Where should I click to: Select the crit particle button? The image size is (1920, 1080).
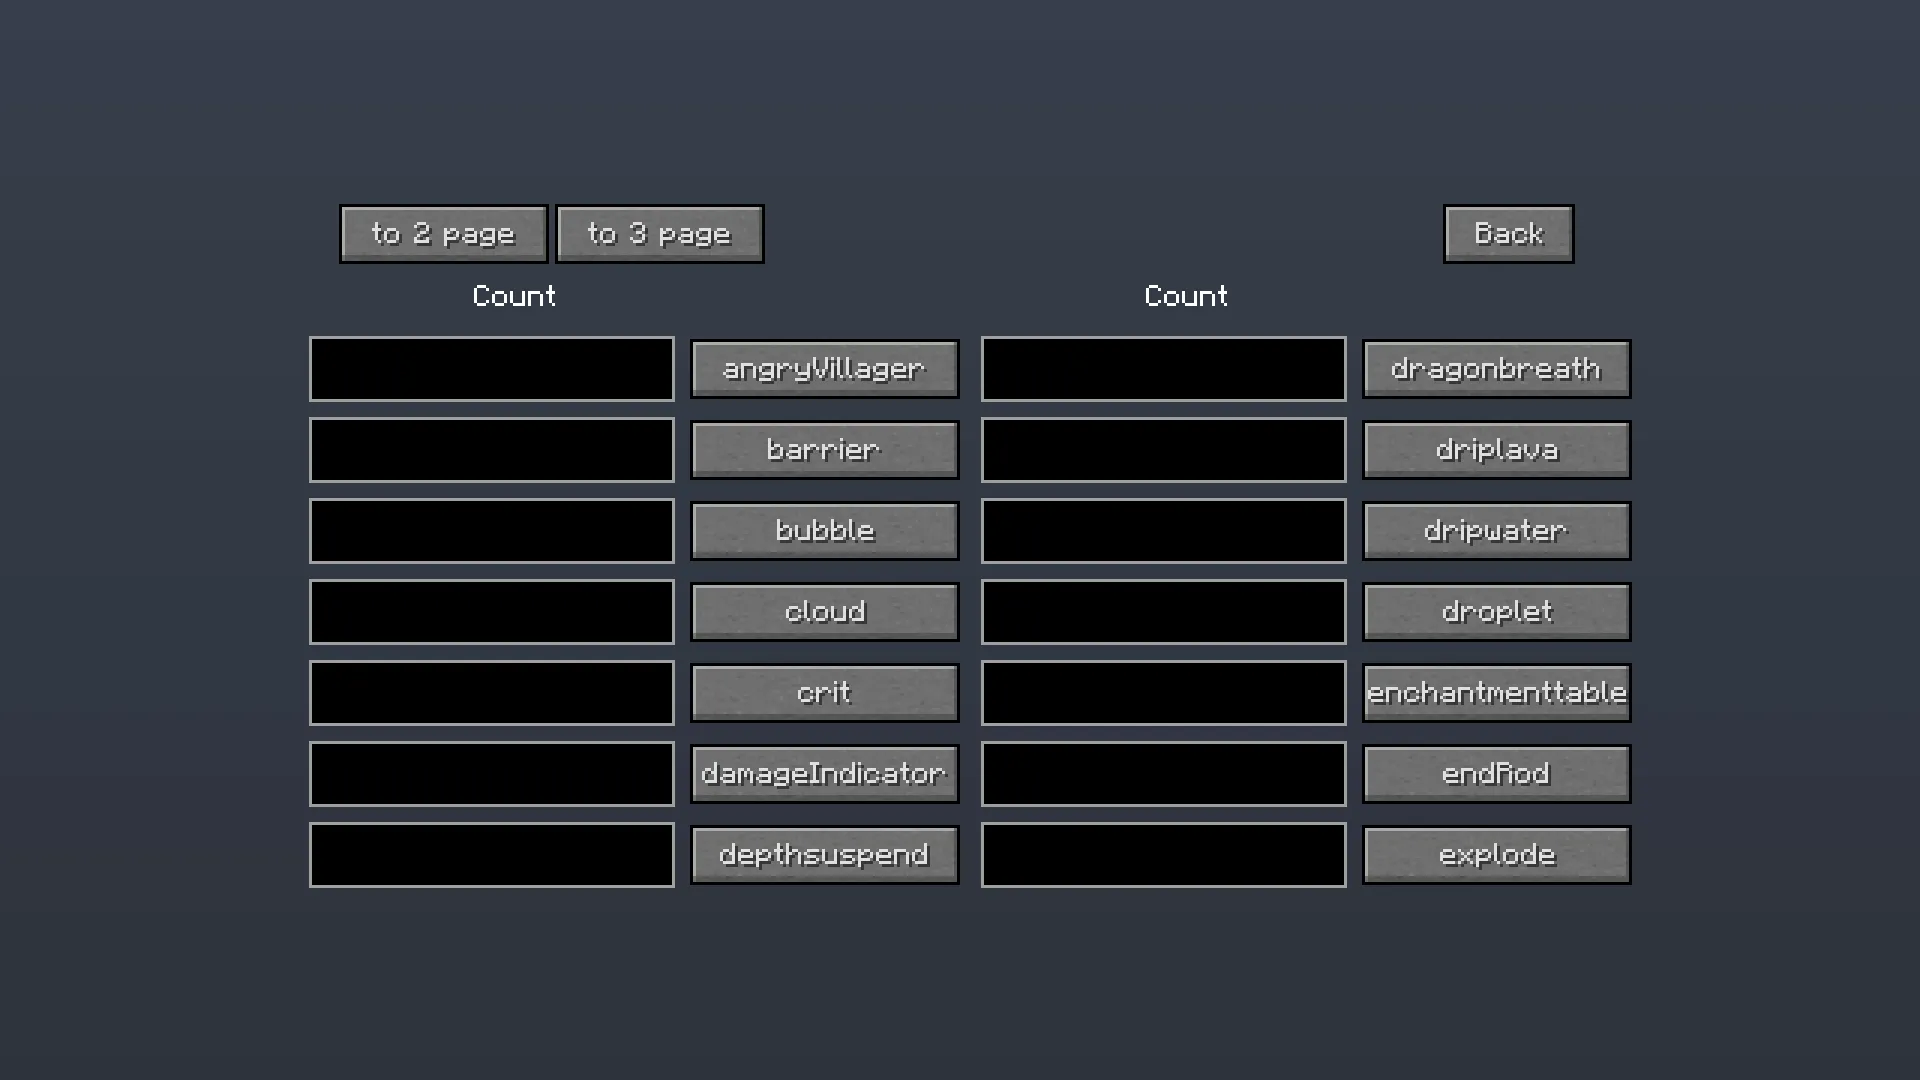(824, 692)
